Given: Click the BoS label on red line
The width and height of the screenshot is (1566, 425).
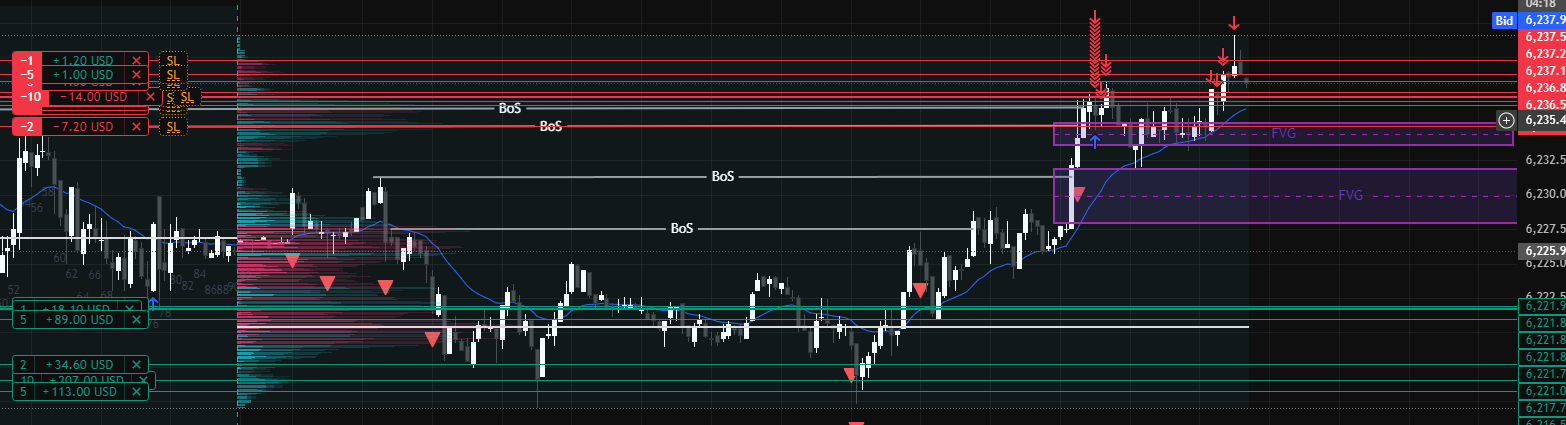Looking at the screenshot, I should (551, 127).
